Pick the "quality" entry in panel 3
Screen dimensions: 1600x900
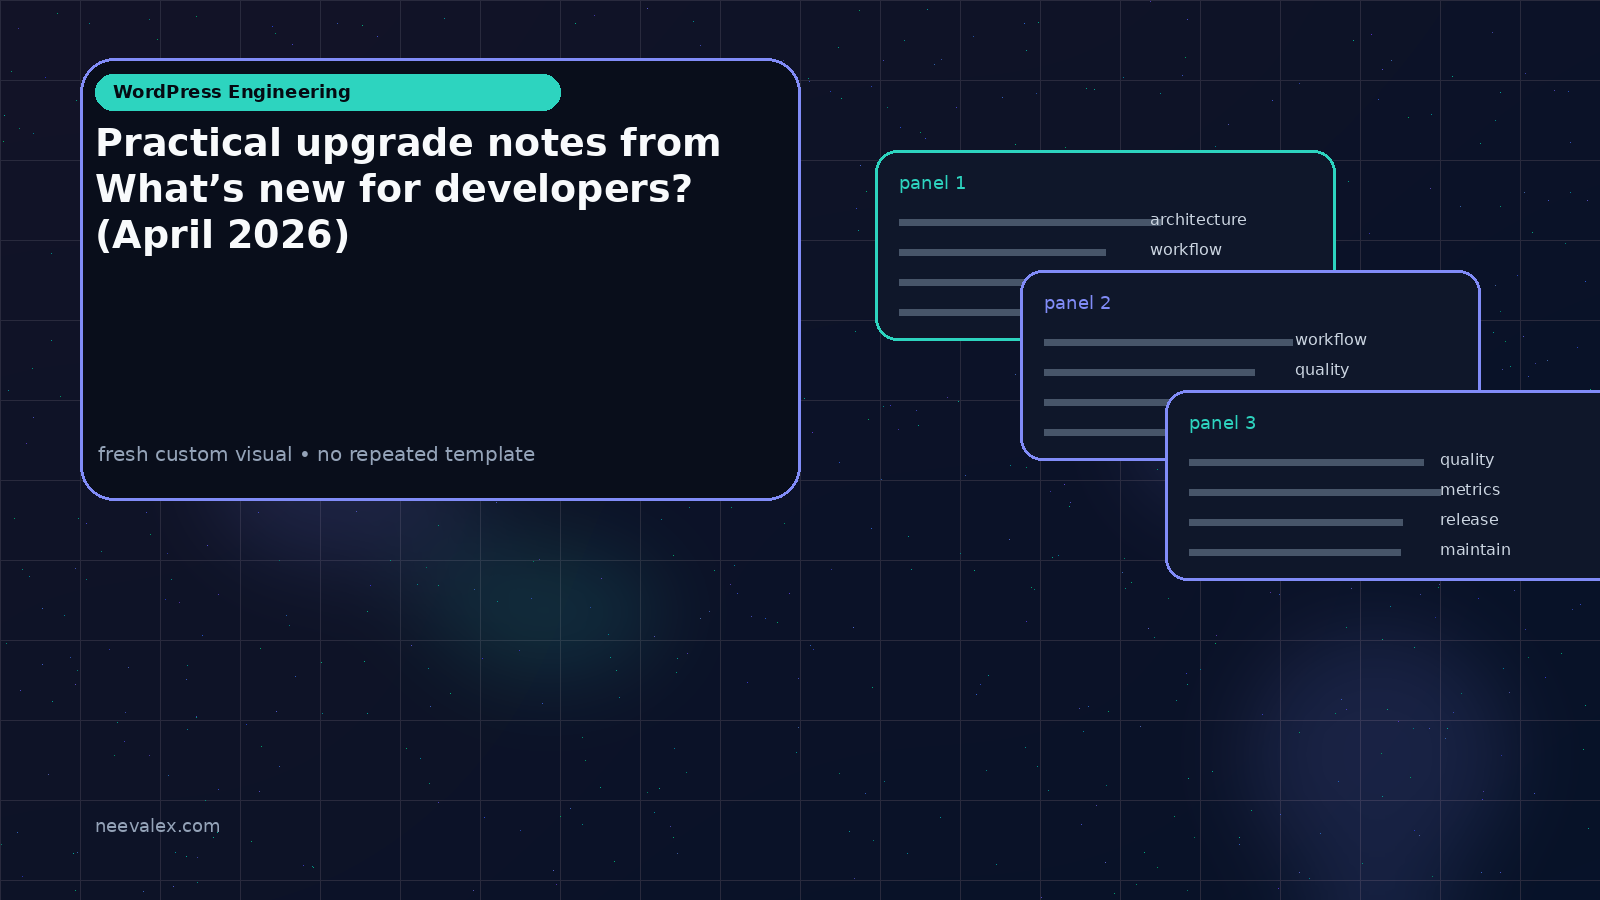point(1467,460)
